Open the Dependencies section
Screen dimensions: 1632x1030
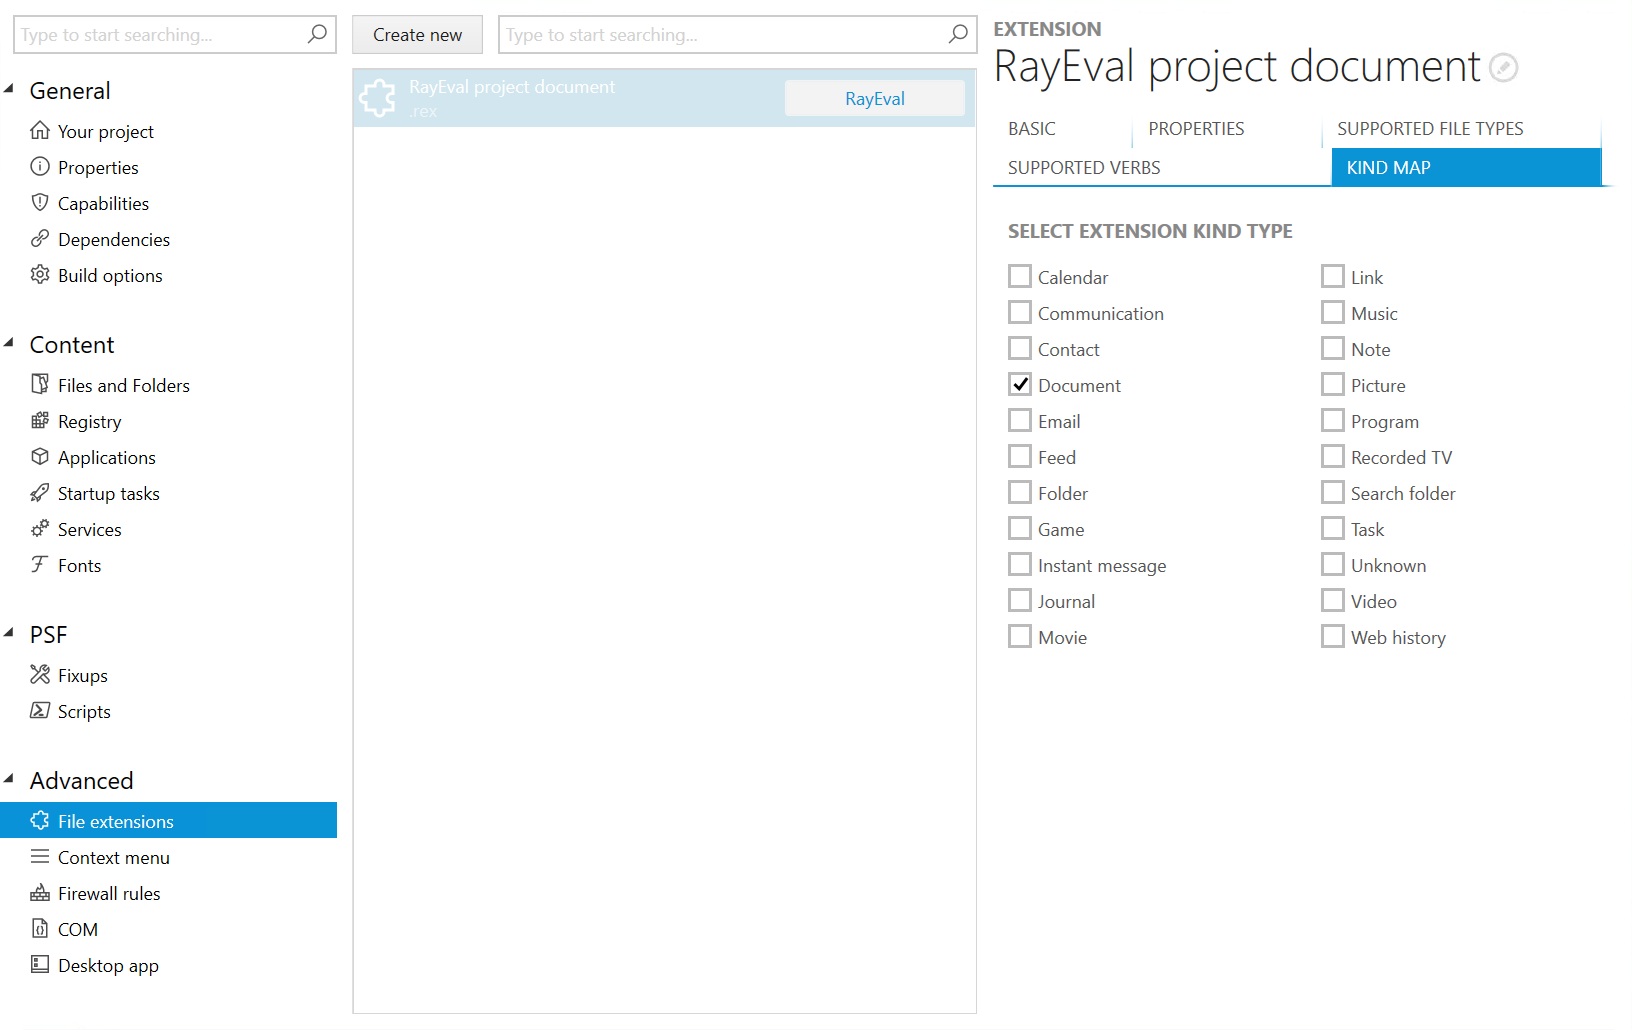(113, 239)
